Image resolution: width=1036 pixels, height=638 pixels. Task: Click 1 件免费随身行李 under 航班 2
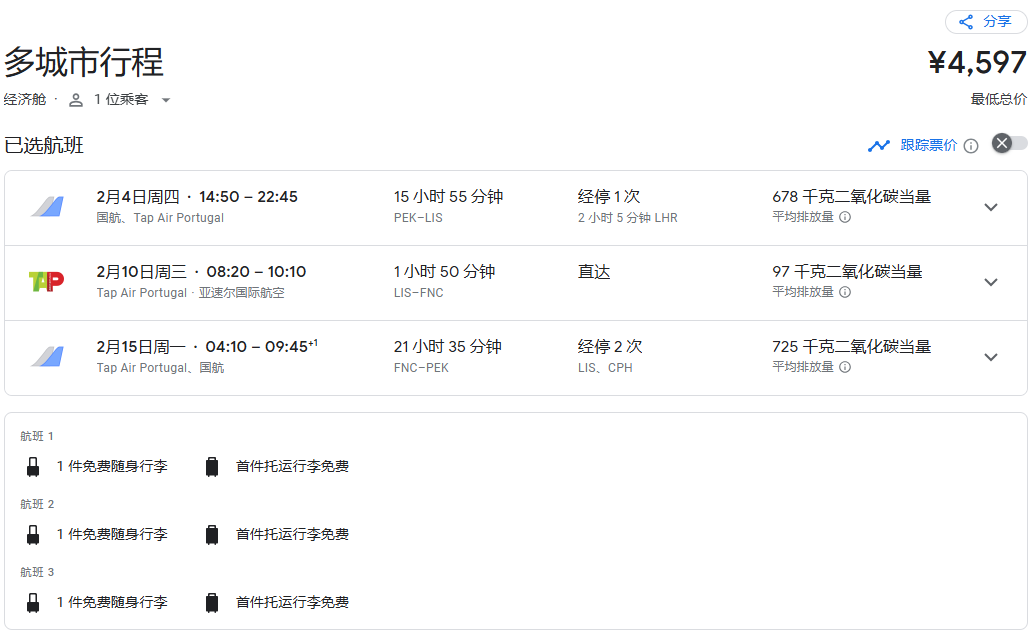tap(112, 535)
